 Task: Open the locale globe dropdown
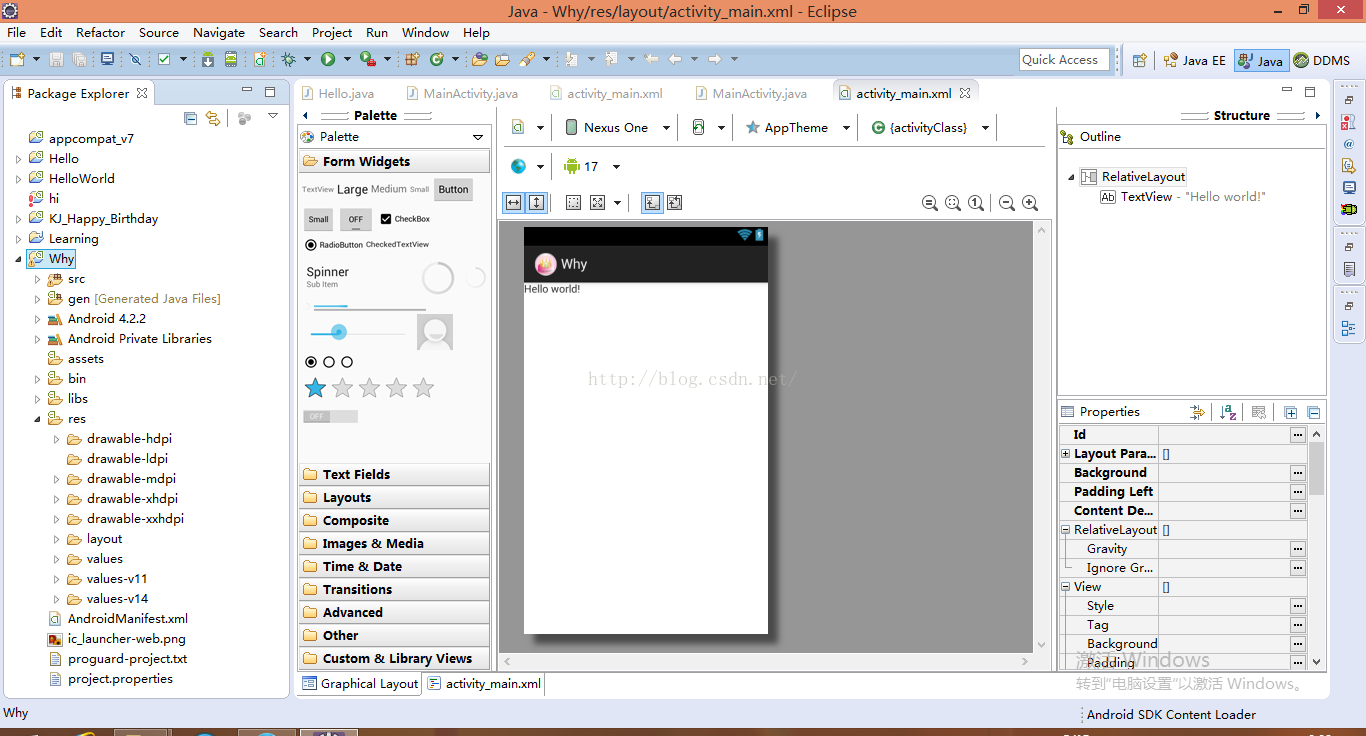527,166
